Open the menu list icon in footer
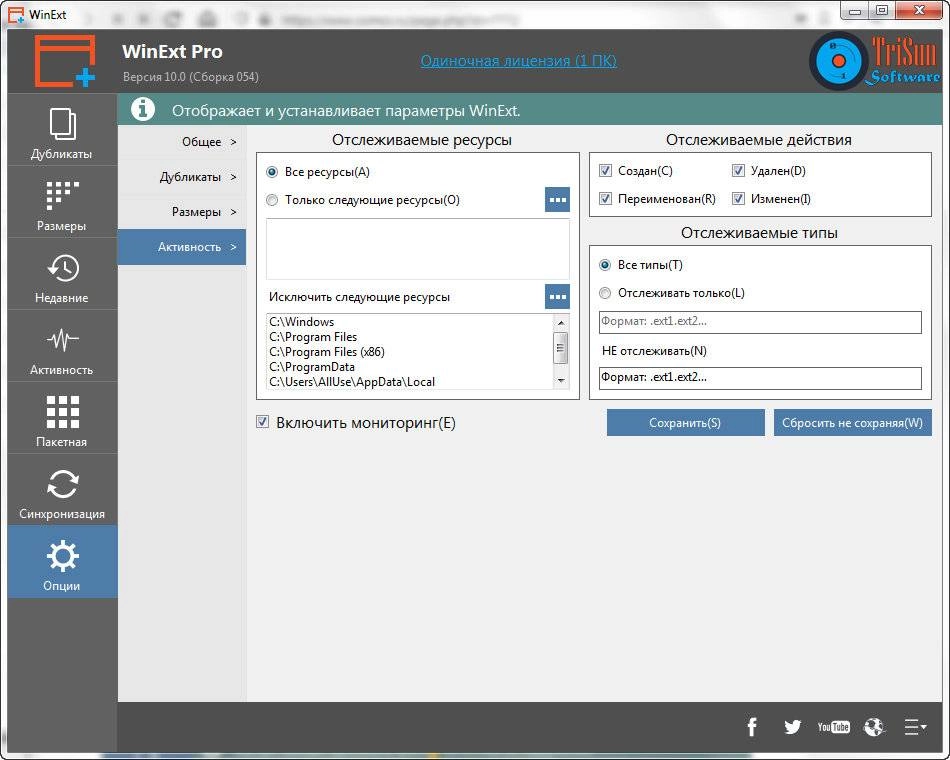Viewport: 950px width, 760px height. tap(915, 726)
